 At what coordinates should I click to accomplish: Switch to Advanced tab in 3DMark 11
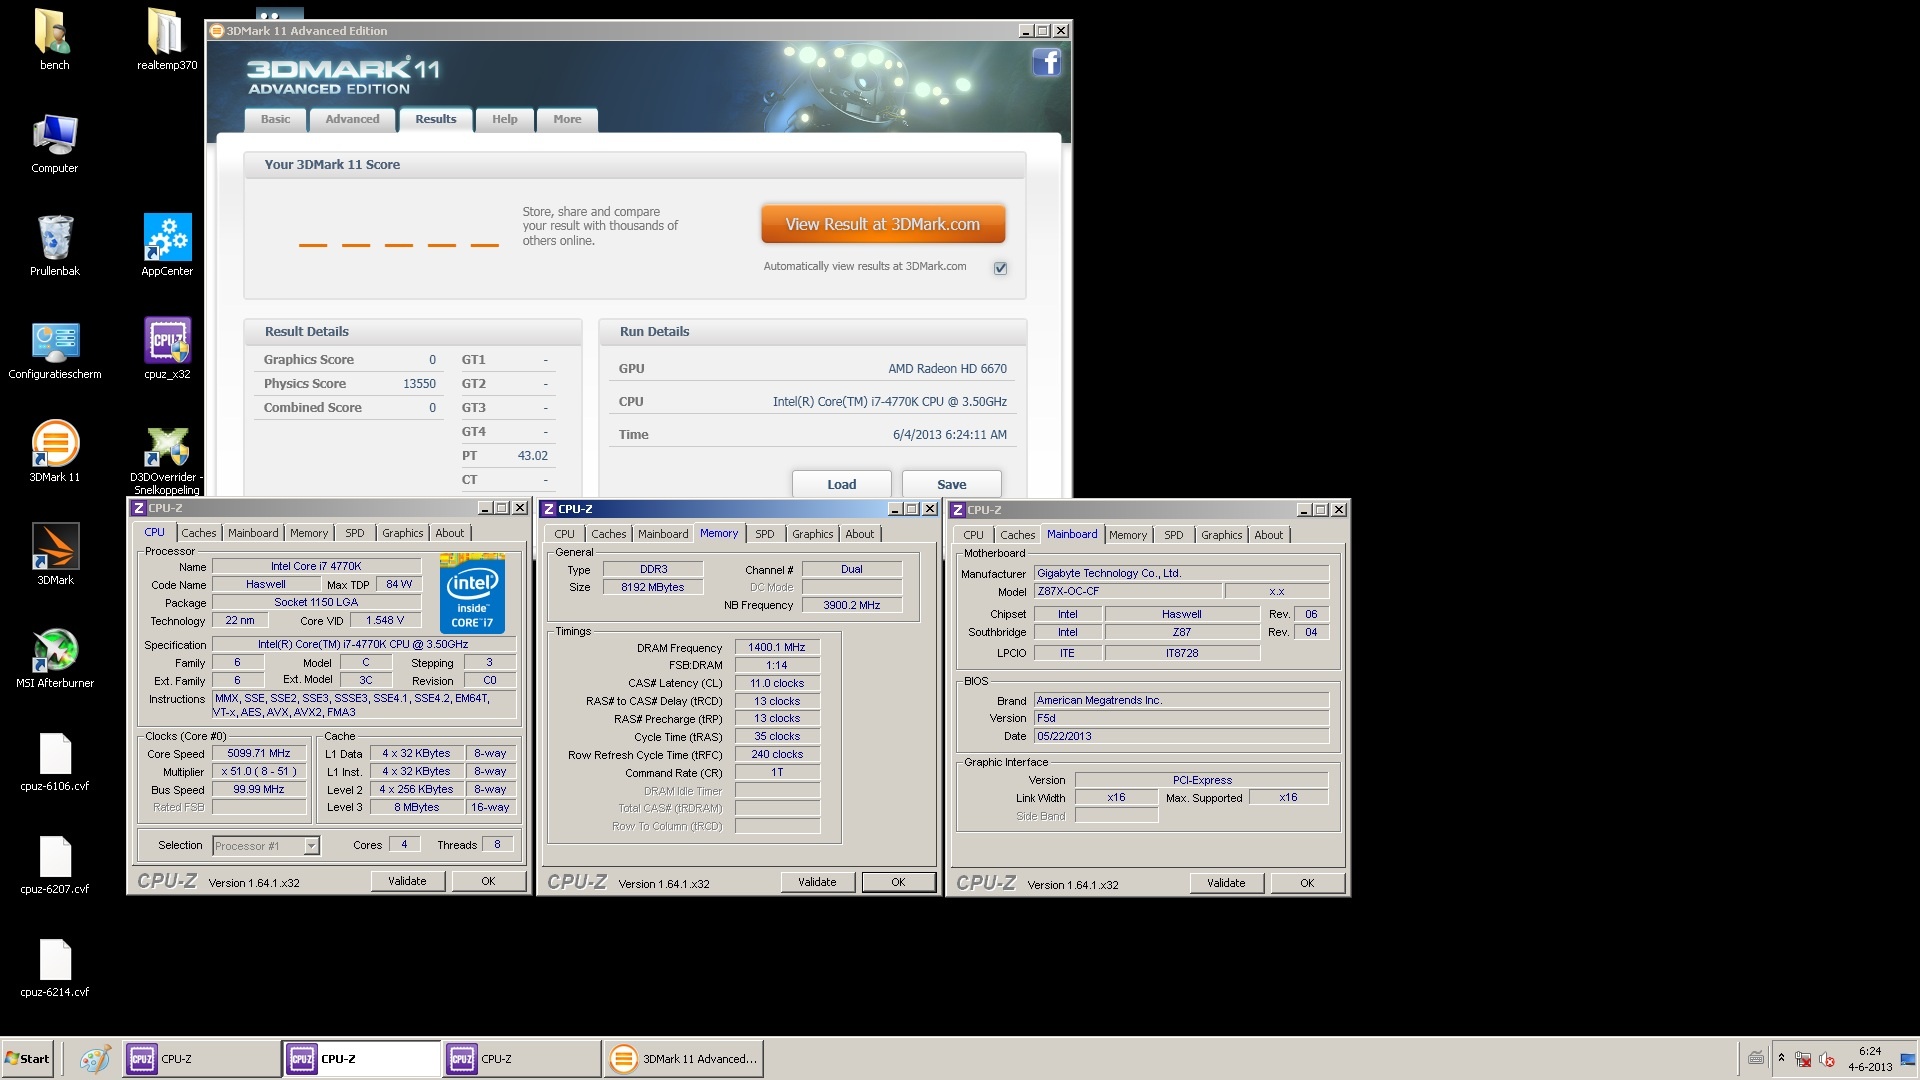coord(352,119)
